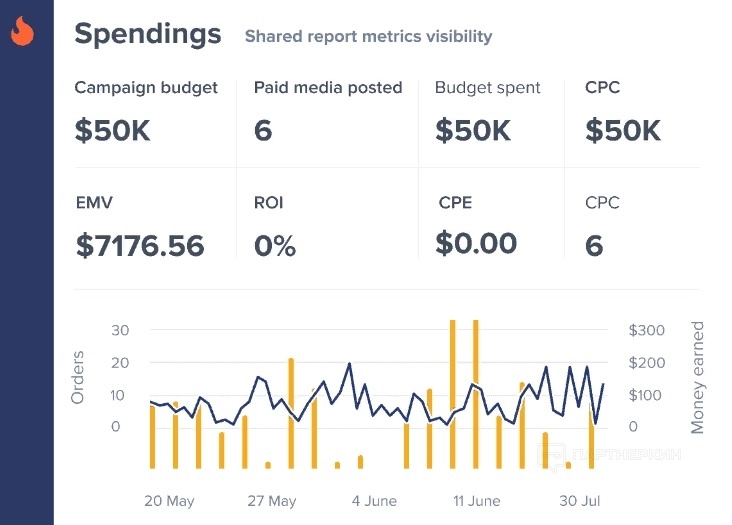Click the tall orange bar above 27 May

(291, 412)
